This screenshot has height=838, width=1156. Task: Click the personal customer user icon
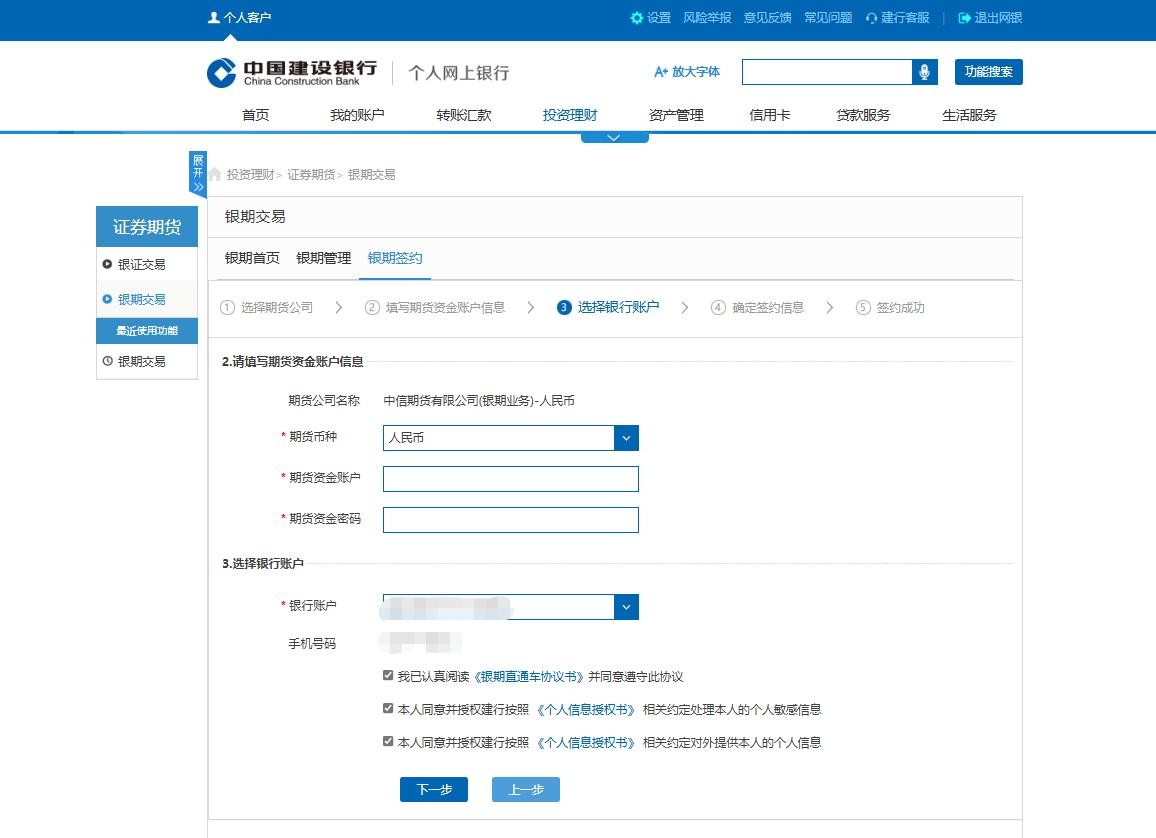pos(214,17)
